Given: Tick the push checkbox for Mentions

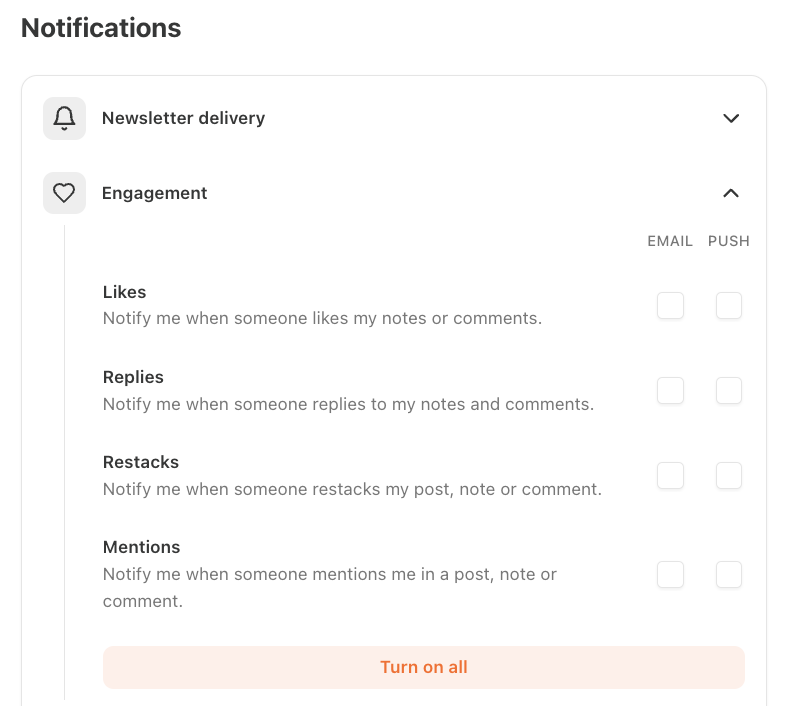Looking at the screenshot, I should click(729, 574).
